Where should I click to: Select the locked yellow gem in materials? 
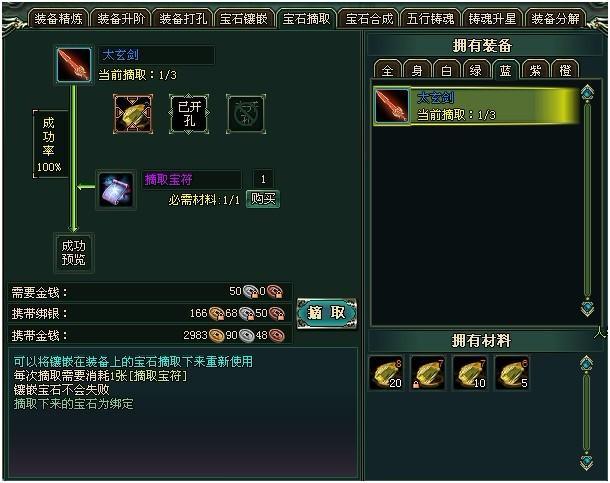coord(428,373)
